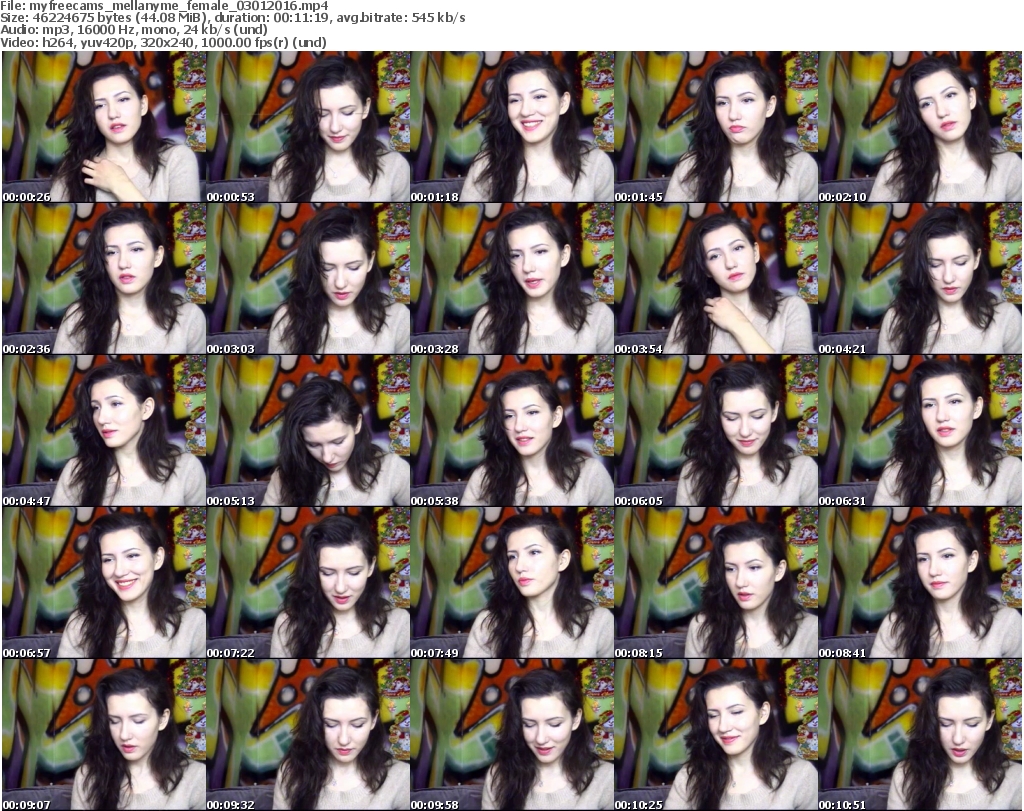The image size is (1024, 811).
Task: Select the thumbnail frame at 00:02:36
Action: pyautogui.click(x=104, y=279)
